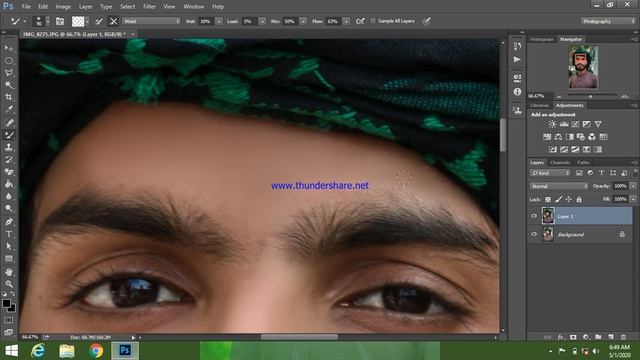The height and width of the screenshot is (360, 640).
Task: Select the foreground color swatch
Action: pos(6,303)
